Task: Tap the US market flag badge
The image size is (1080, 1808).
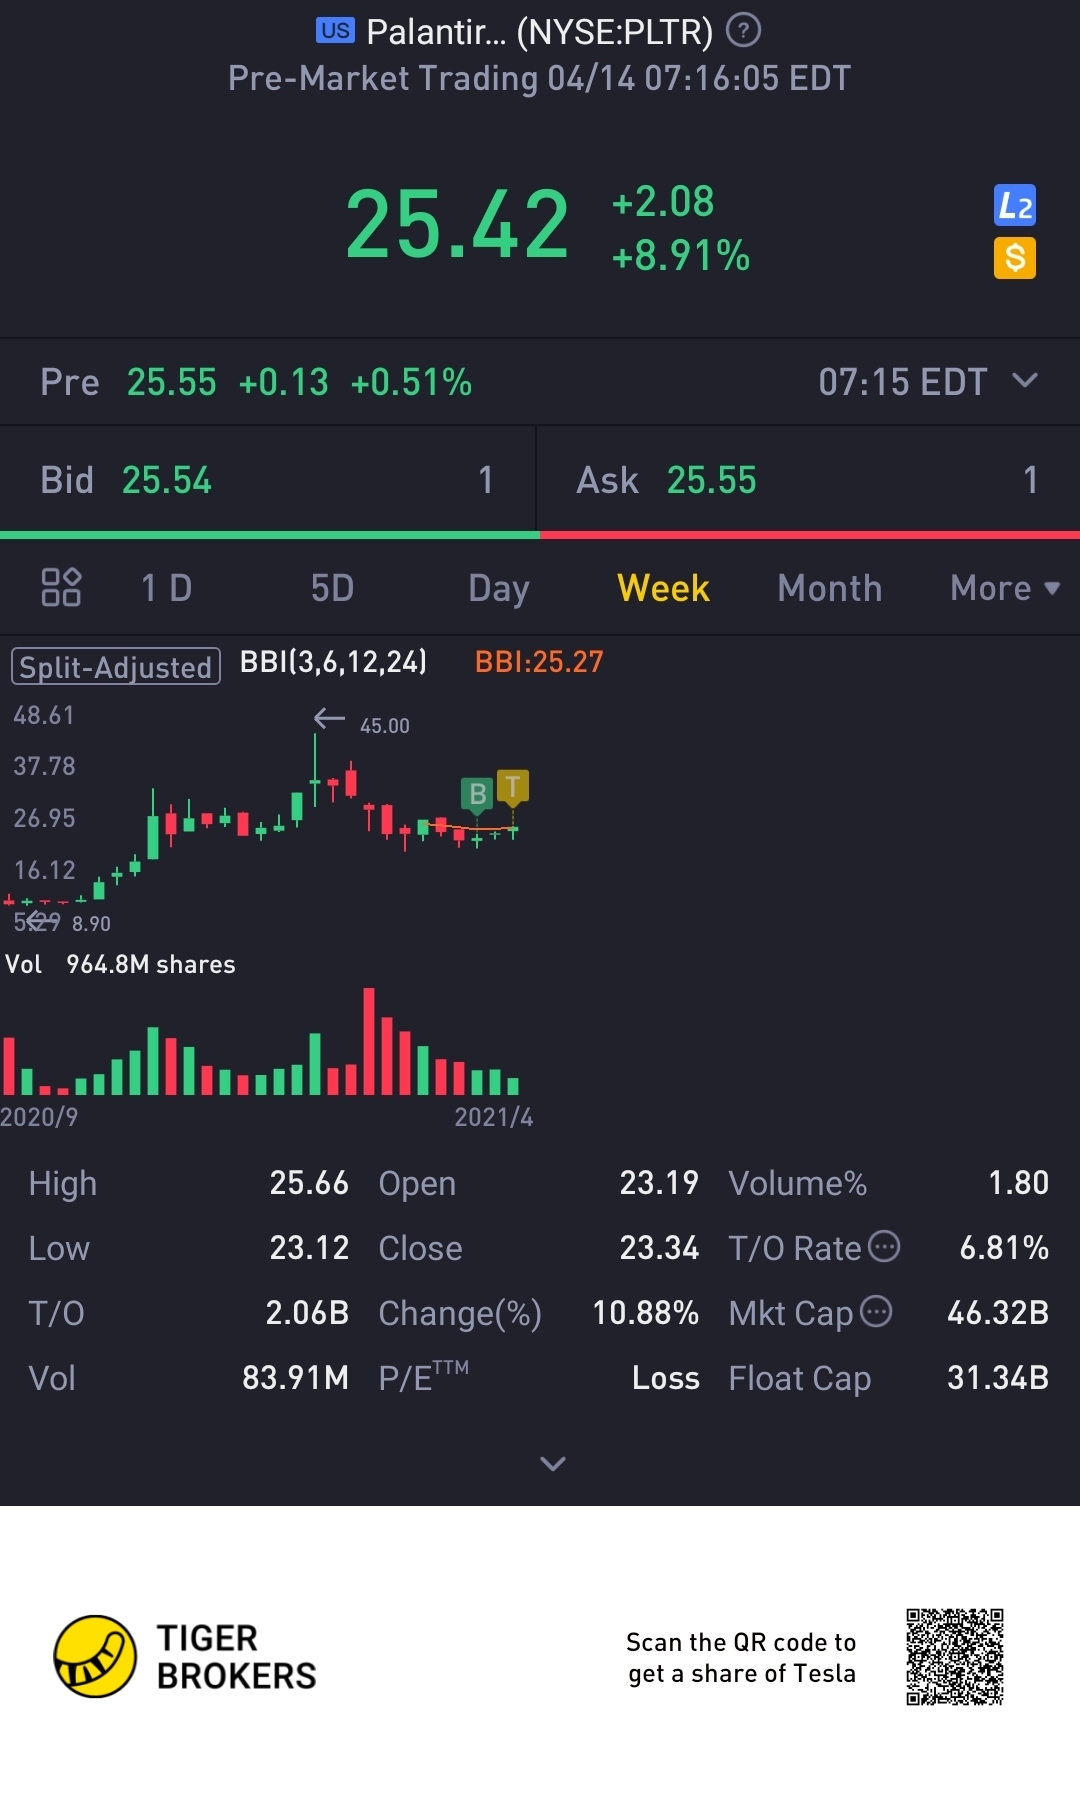Action: pyautogui.click(x=335, y=31)
